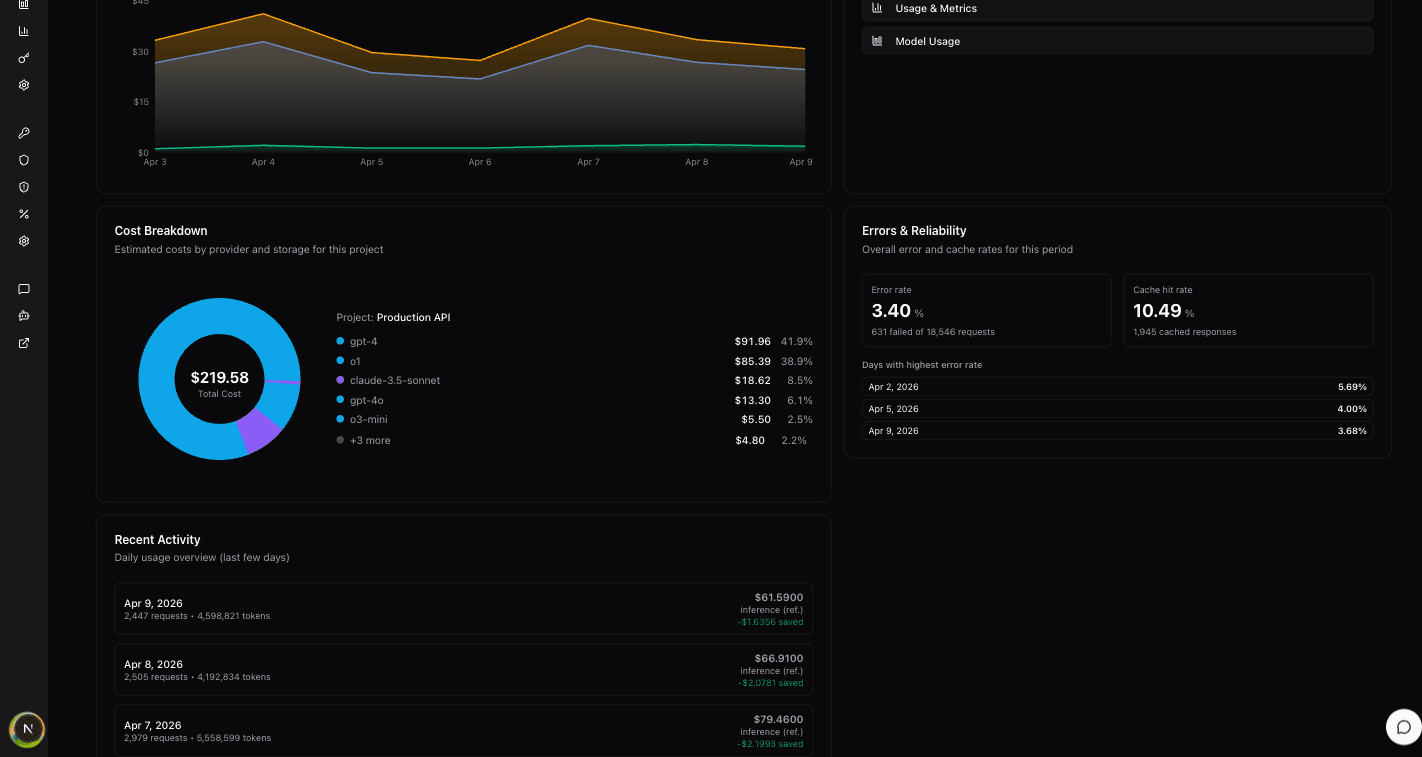Open the floating chat support bubble
This screenshot has width=1422, height=757.
tap(1403, 727)
